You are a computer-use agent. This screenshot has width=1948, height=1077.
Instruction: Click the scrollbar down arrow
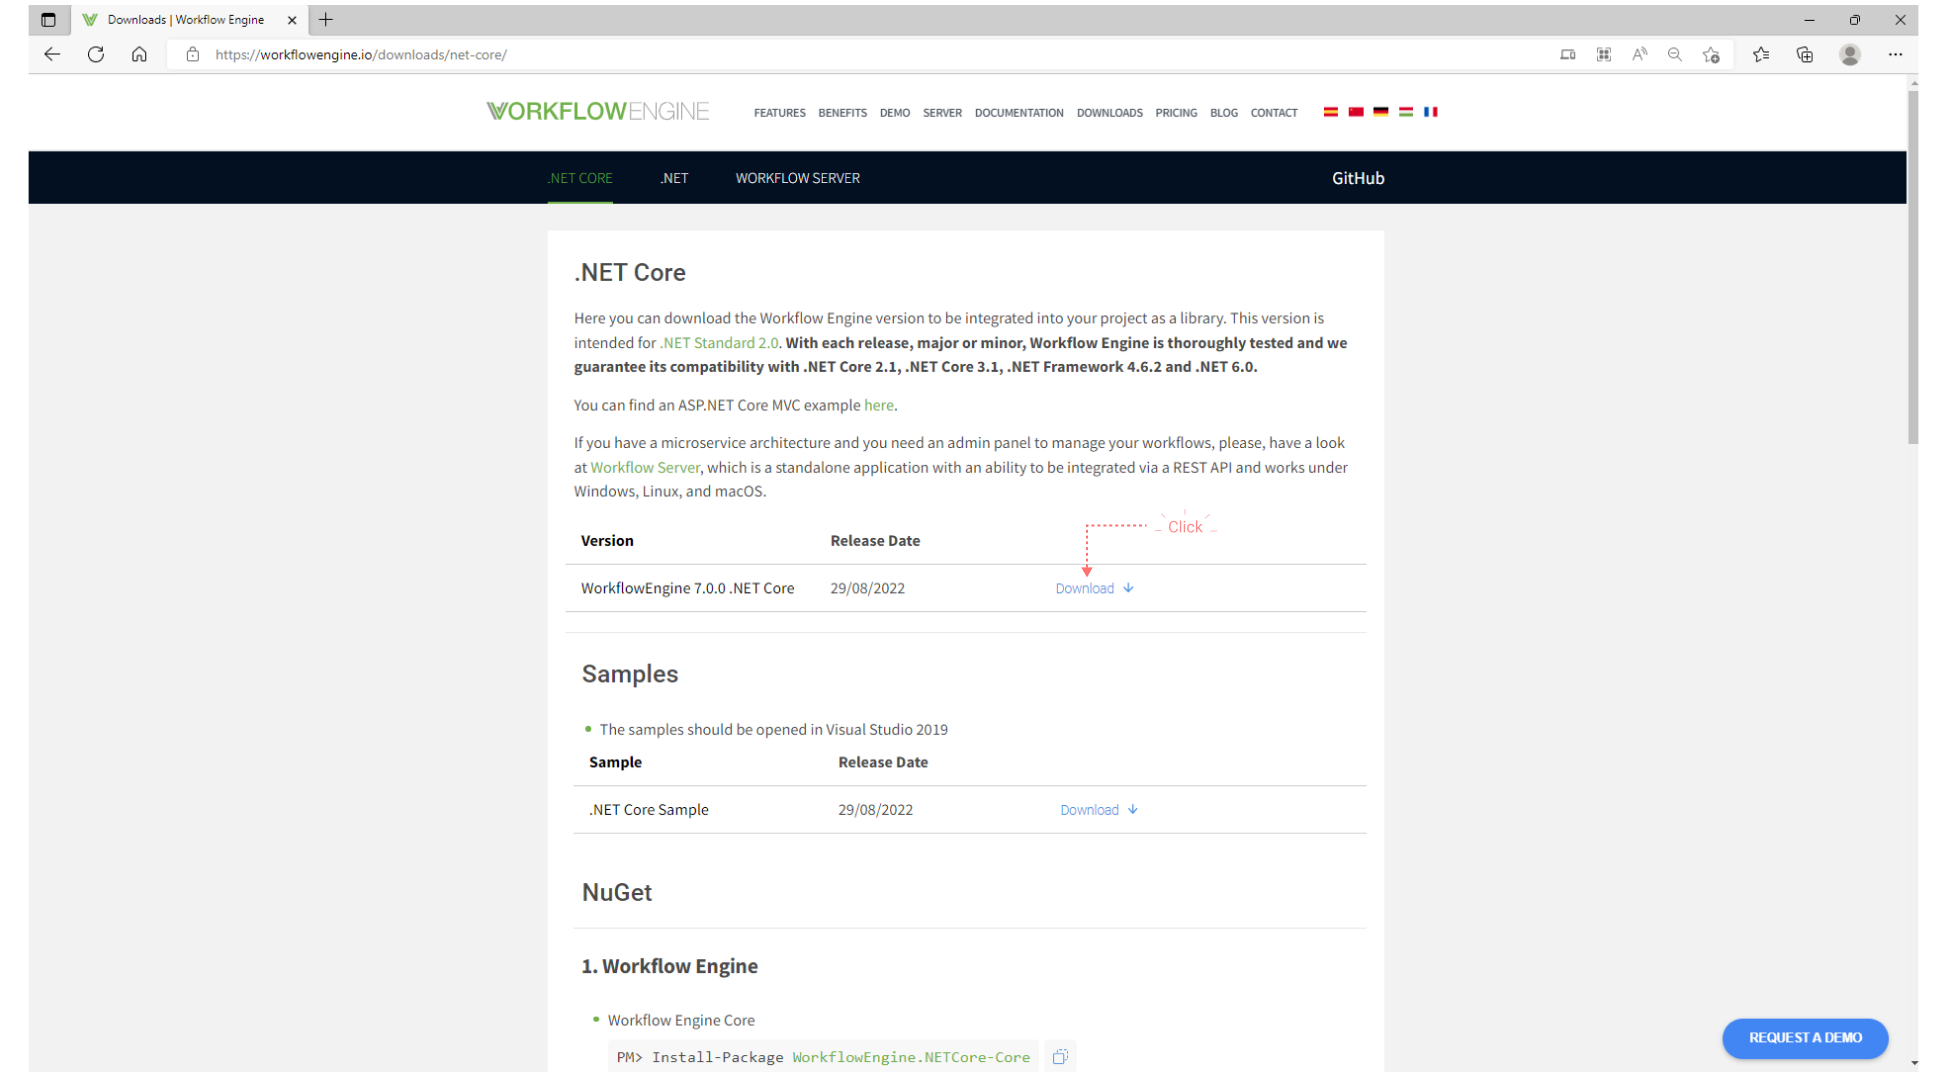click(1913, 1064)
